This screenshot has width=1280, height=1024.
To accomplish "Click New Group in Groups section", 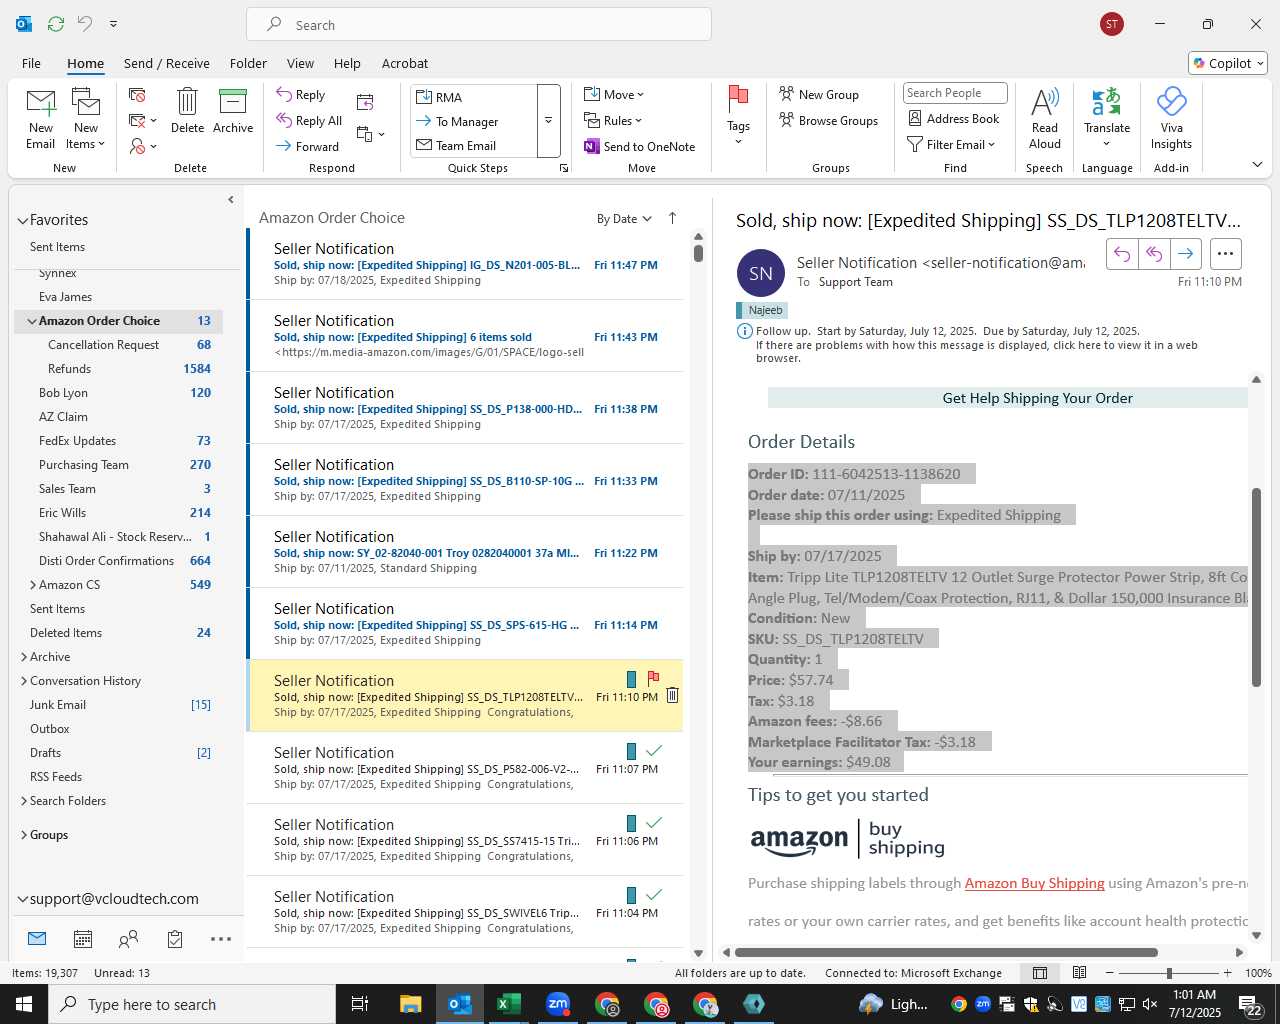I will [x=819, y=94].
